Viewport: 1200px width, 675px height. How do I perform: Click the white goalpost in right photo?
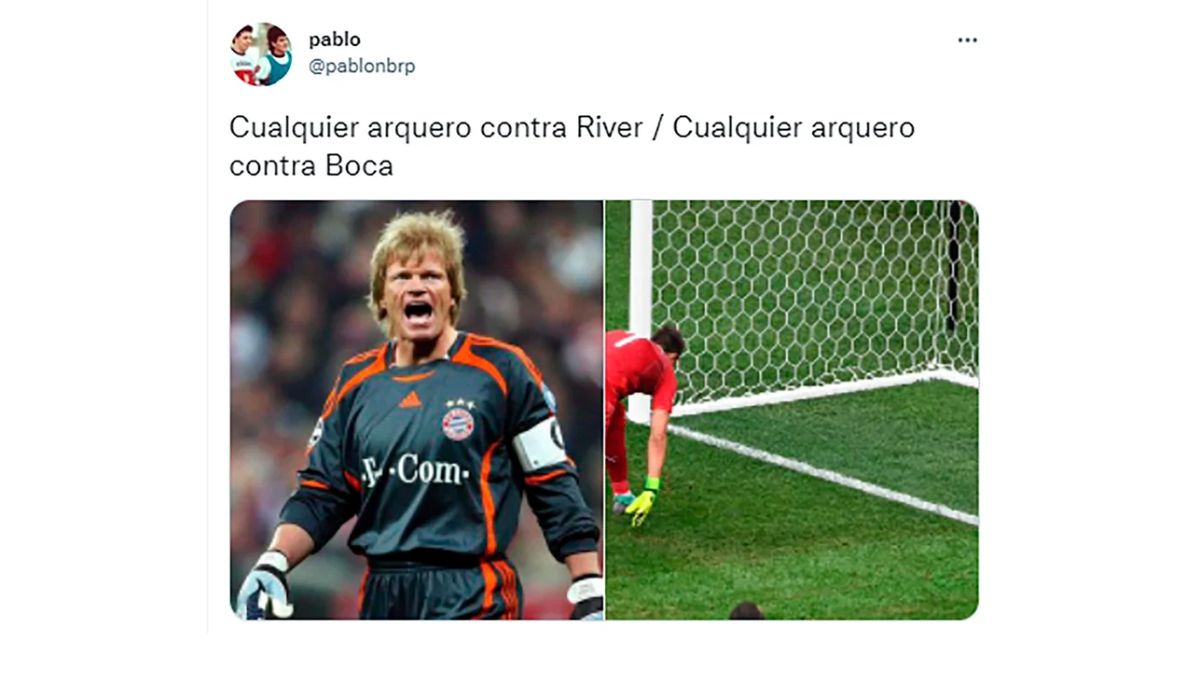pyautogui.click(x=641, y=300)
